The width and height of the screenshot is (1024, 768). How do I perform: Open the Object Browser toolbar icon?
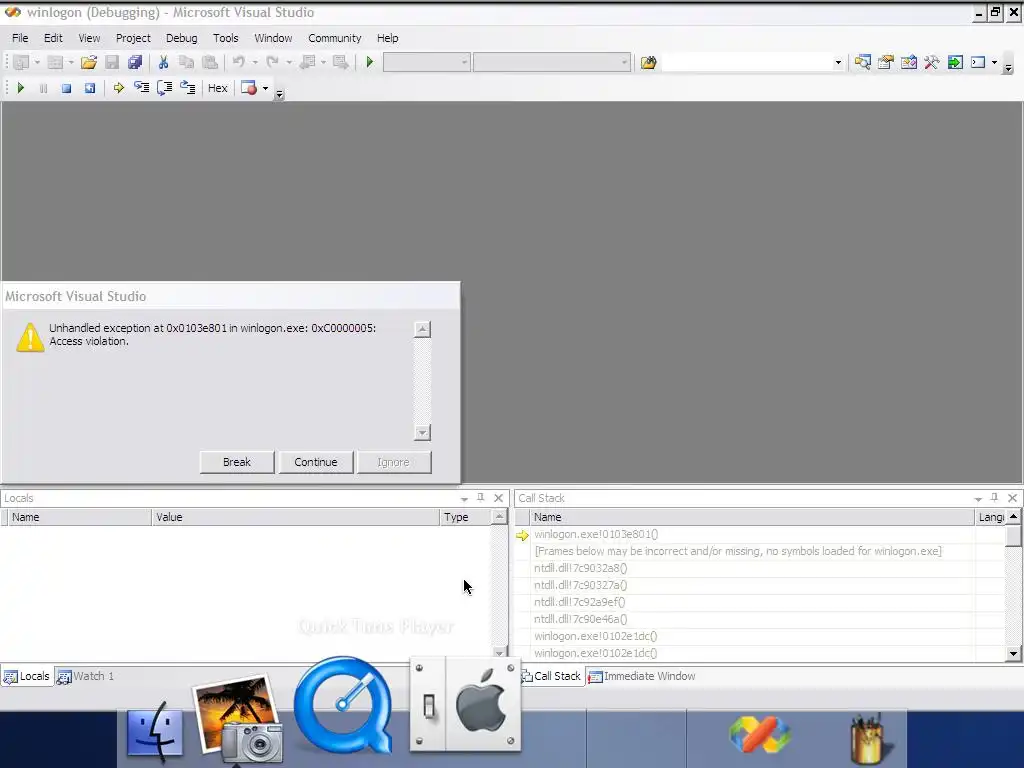[x=908, y=63]
